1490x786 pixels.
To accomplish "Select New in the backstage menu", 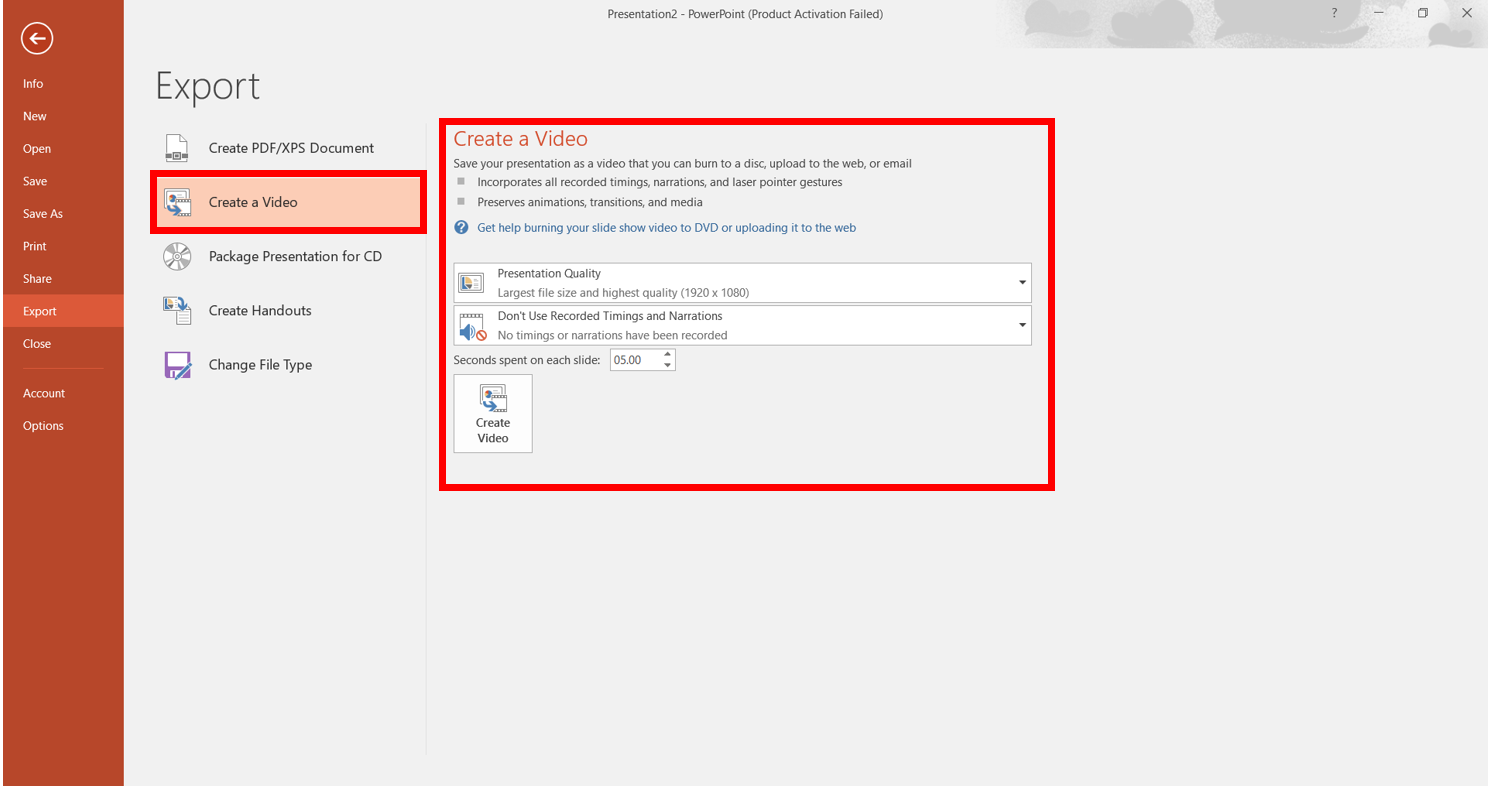I will (x=62, y=116).
